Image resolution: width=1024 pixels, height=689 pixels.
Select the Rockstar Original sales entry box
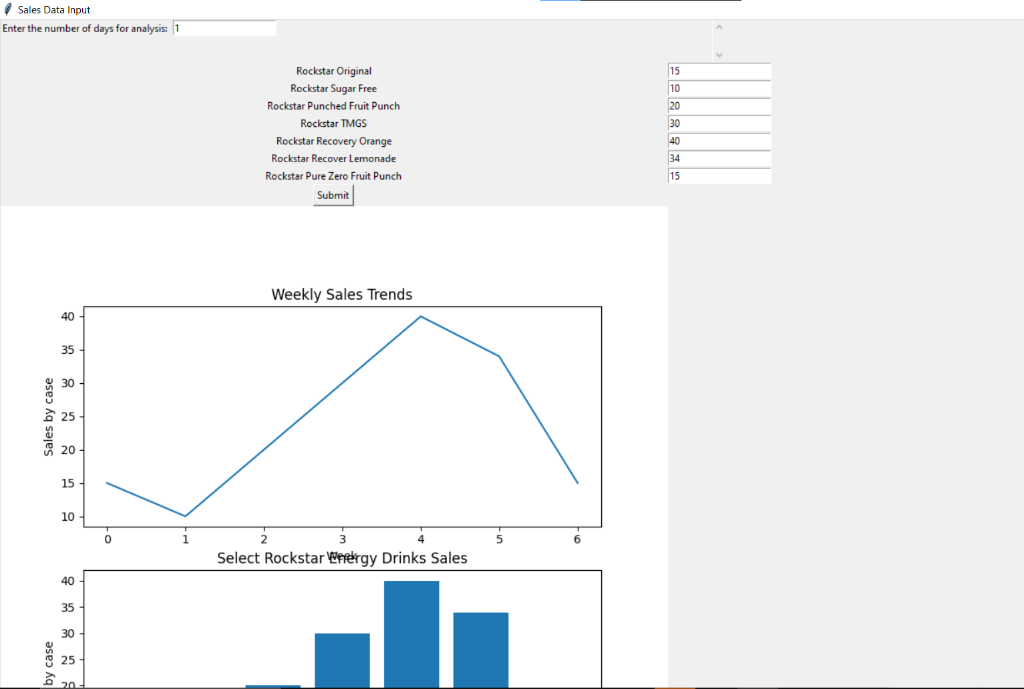pos(719,71)
